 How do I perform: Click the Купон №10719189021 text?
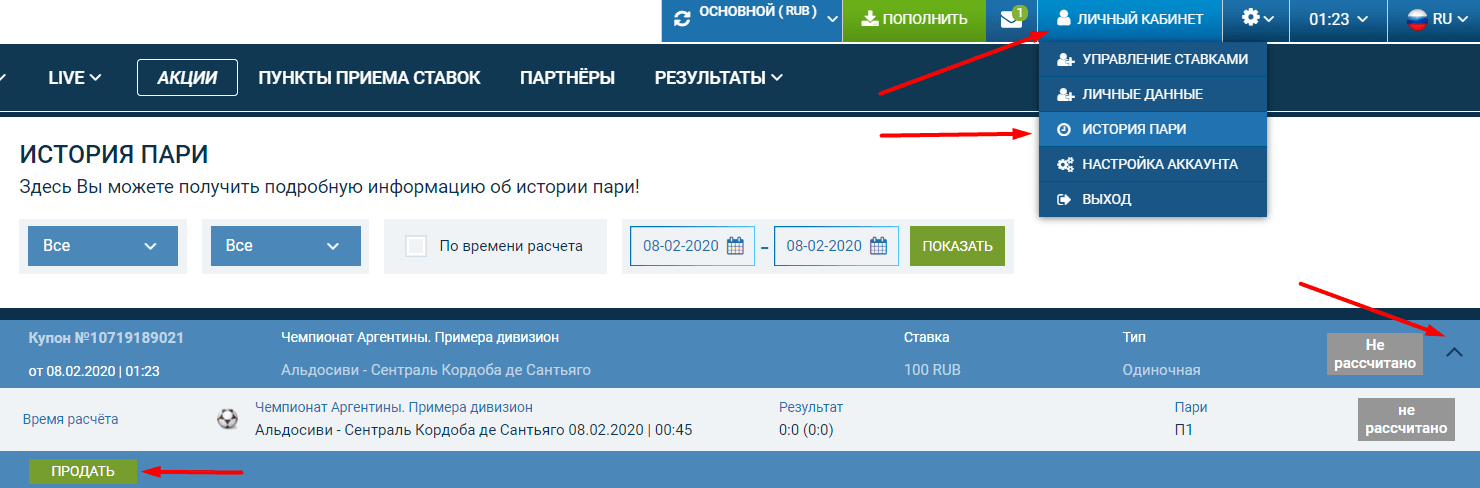105,338
